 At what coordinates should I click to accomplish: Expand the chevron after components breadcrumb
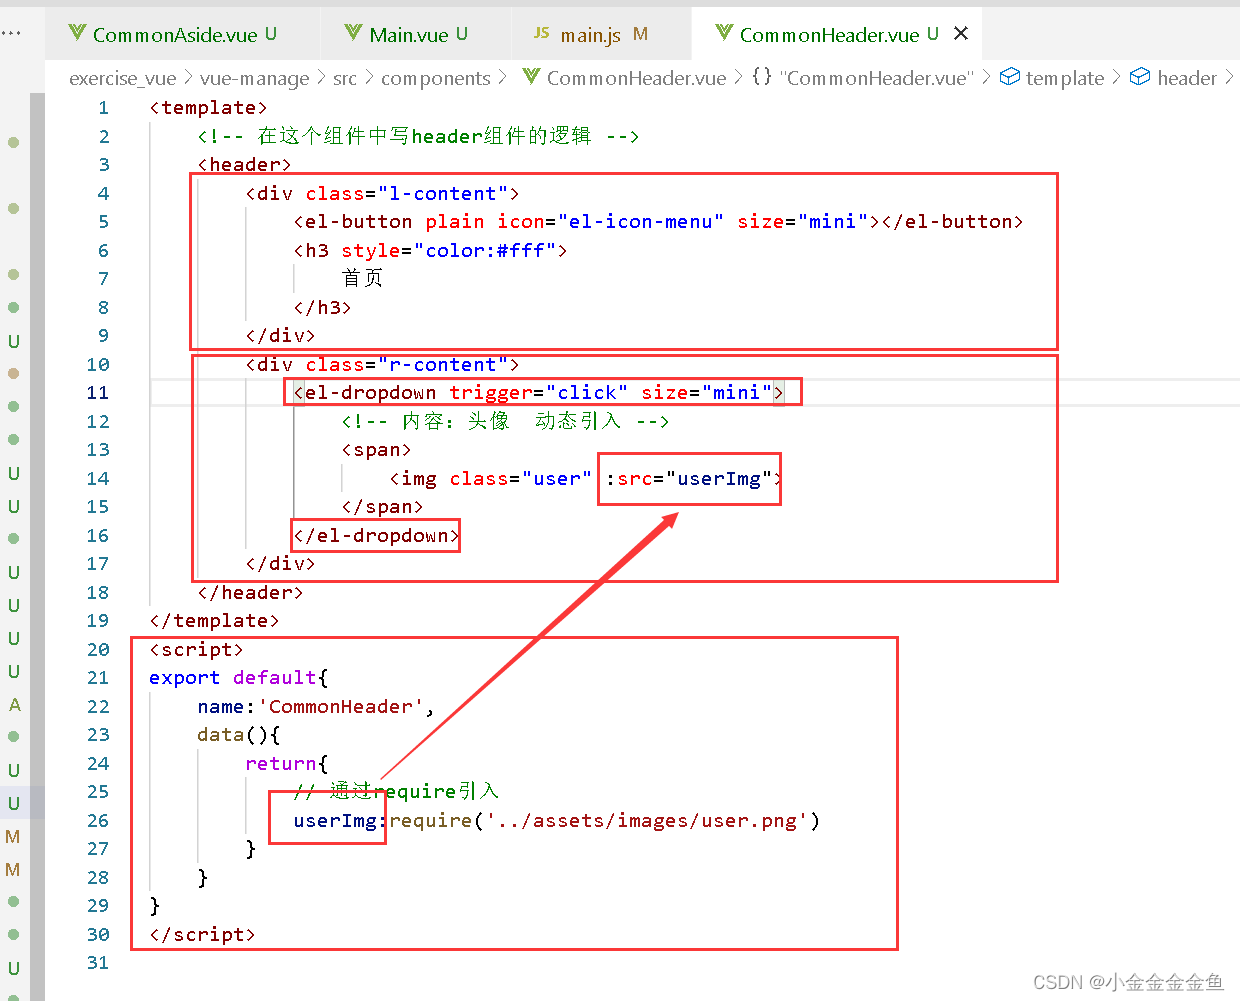pos(502,78)
